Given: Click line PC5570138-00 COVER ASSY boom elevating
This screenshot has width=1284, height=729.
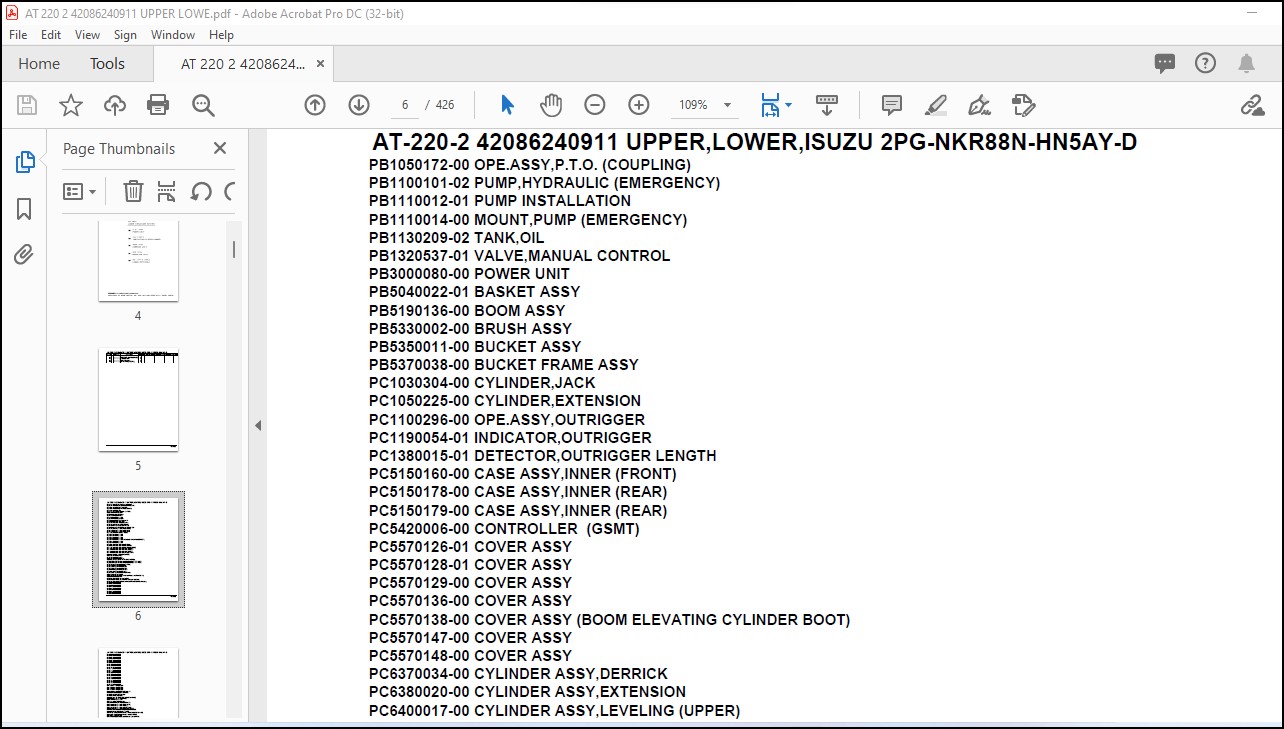Looking at the screenshot, I should click(x=610, y=619).
